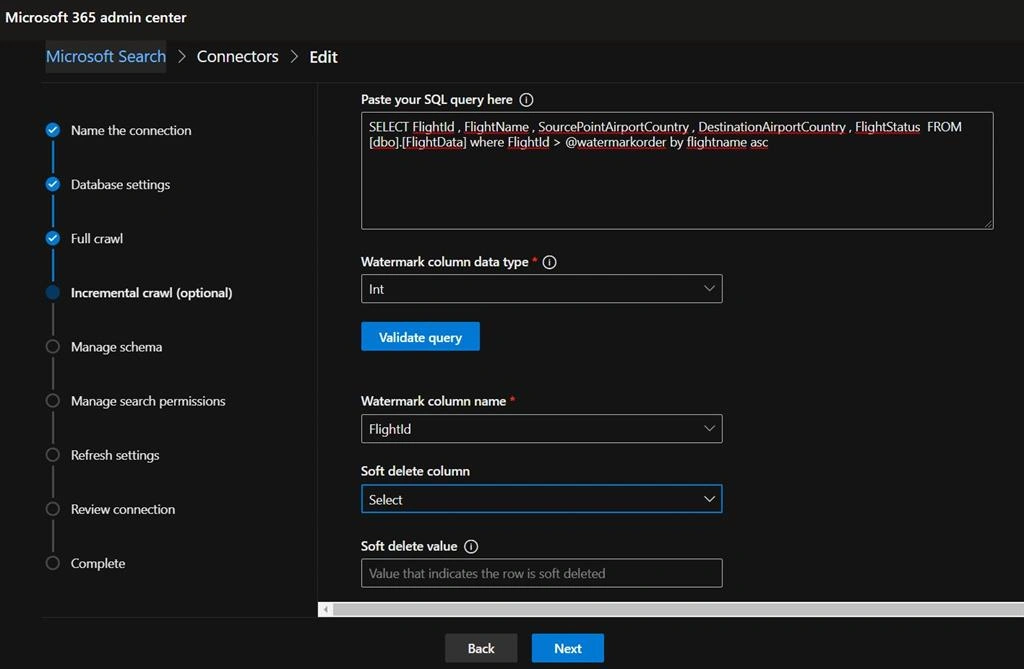Open the Manage schema step

pyautogui.click(x=116, y=348)
